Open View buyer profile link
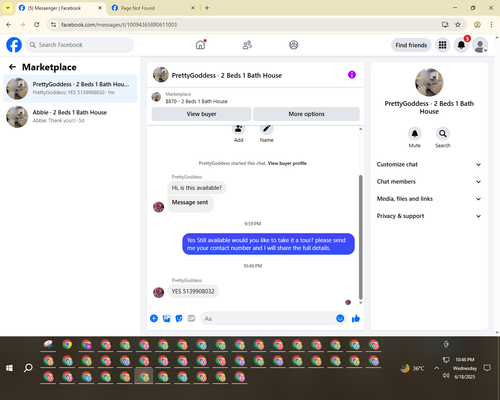The image size is (500, 400). [287, 163]
